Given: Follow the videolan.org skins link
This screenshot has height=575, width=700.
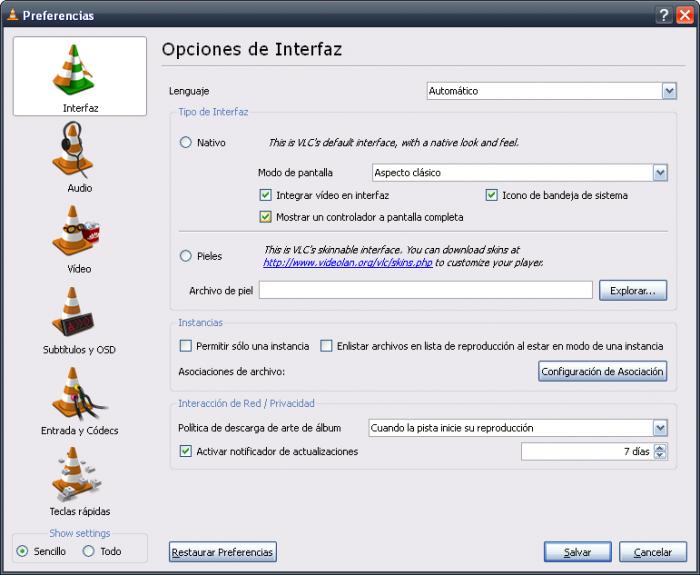Looking at the screenshot, I should click(x=334, y=263).
